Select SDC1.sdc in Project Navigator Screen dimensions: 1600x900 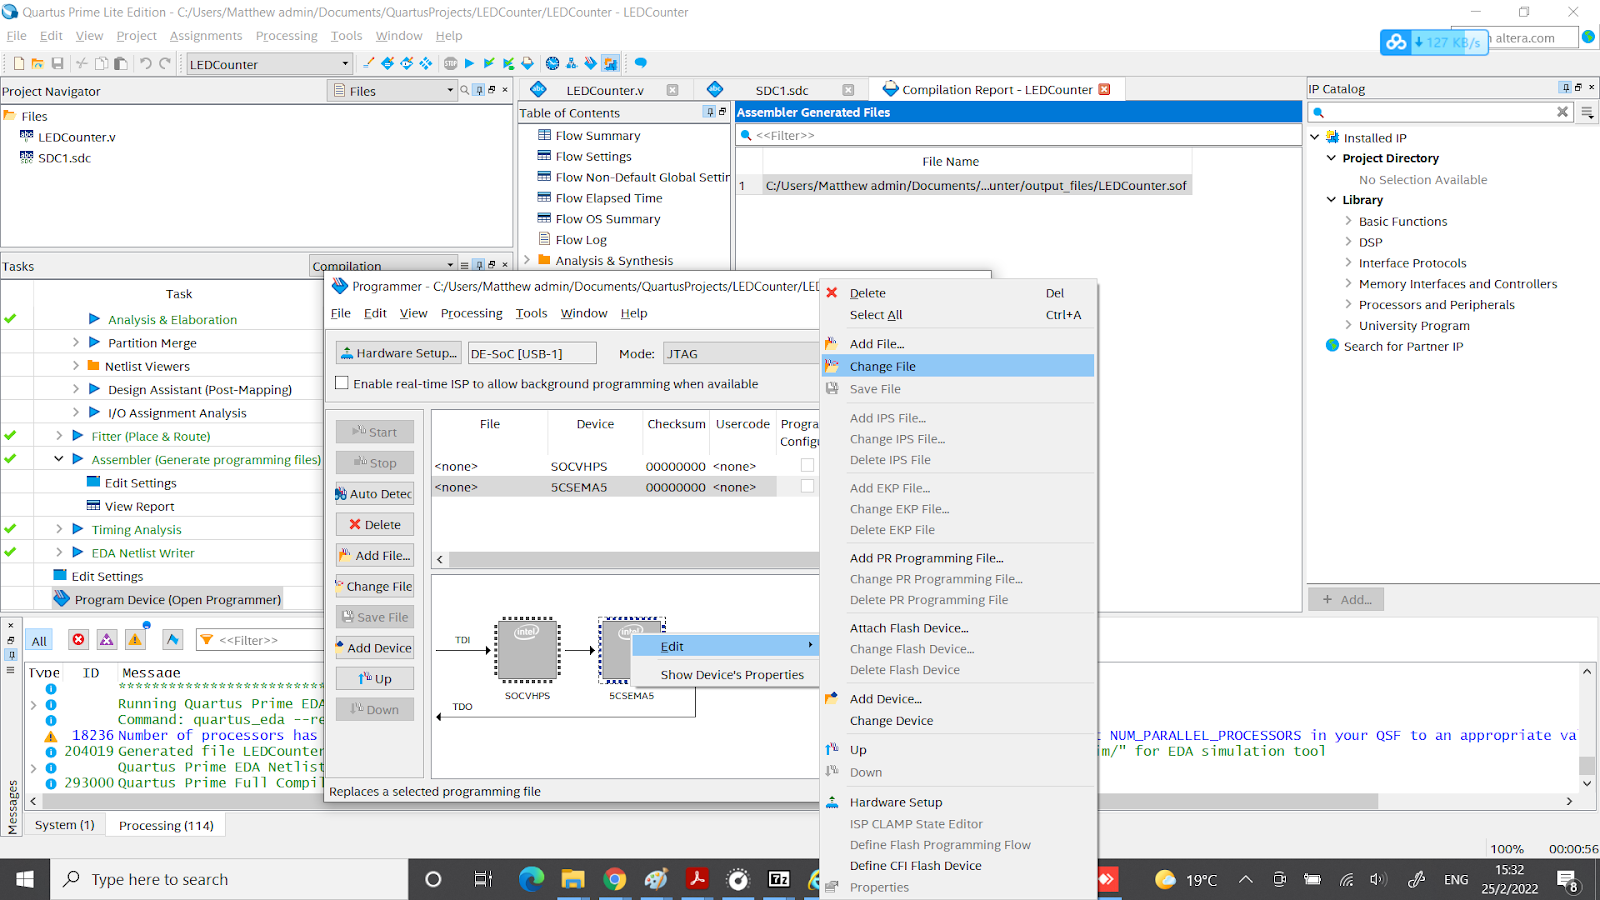tap(64, 158)
